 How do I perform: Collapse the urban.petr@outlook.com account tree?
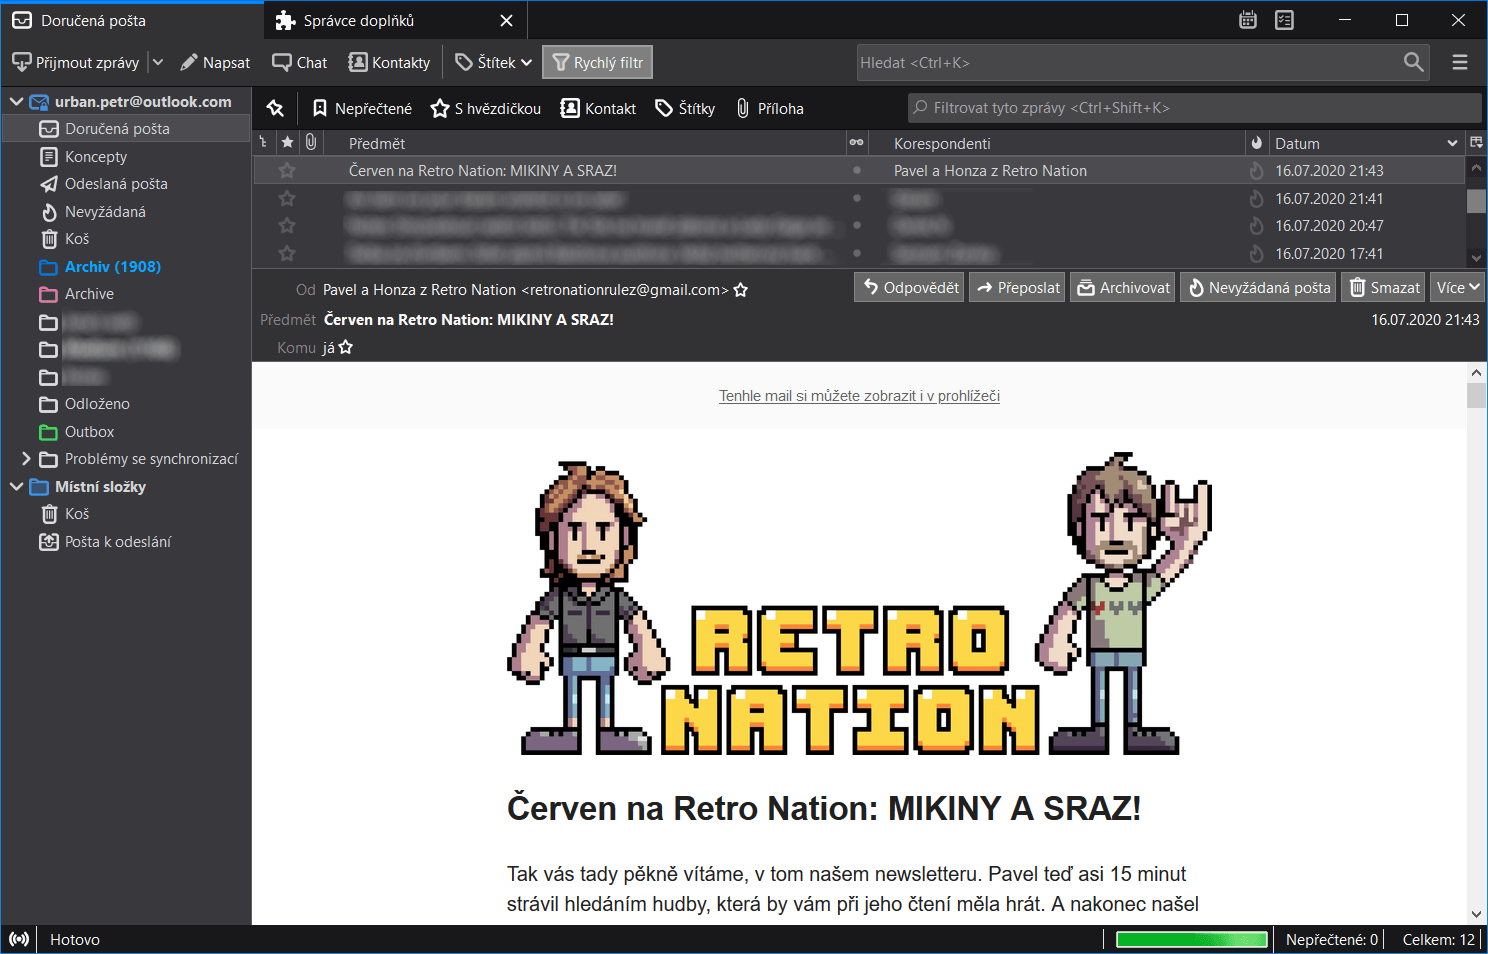[17, 102]
